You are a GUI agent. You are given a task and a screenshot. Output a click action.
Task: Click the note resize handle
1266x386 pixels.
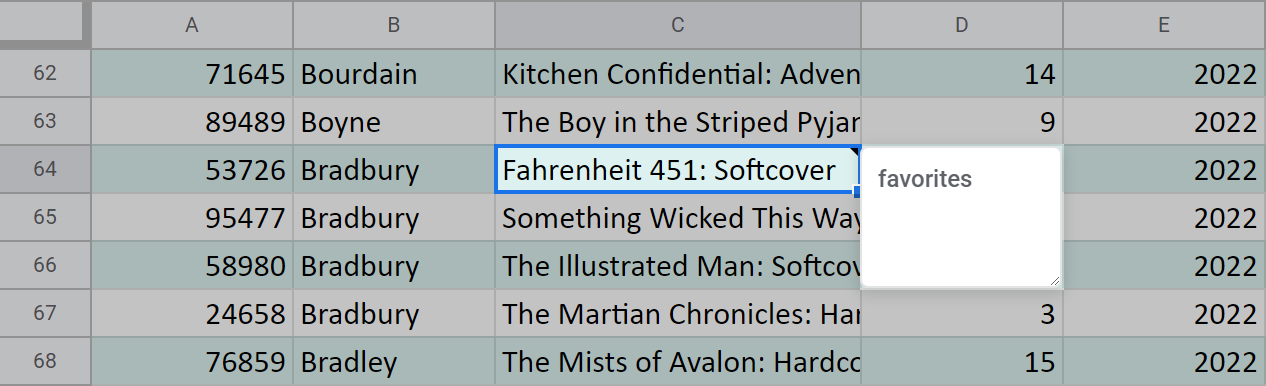1053,280
